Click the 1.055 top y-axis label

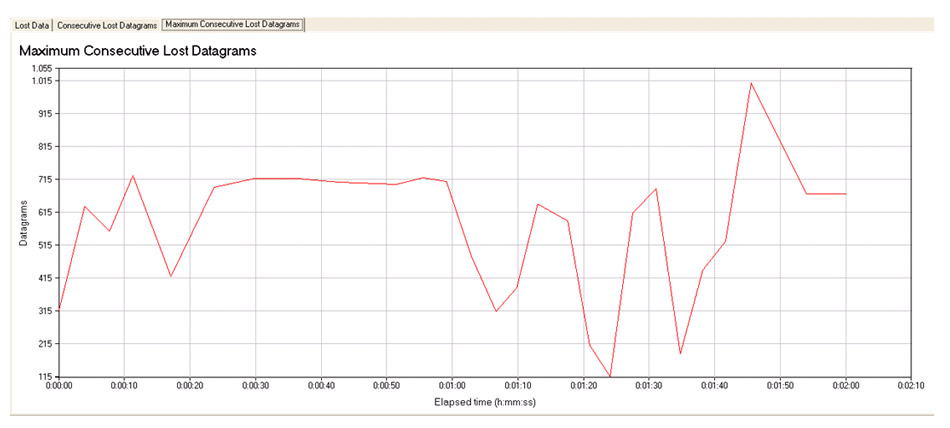tap(43, 69)
